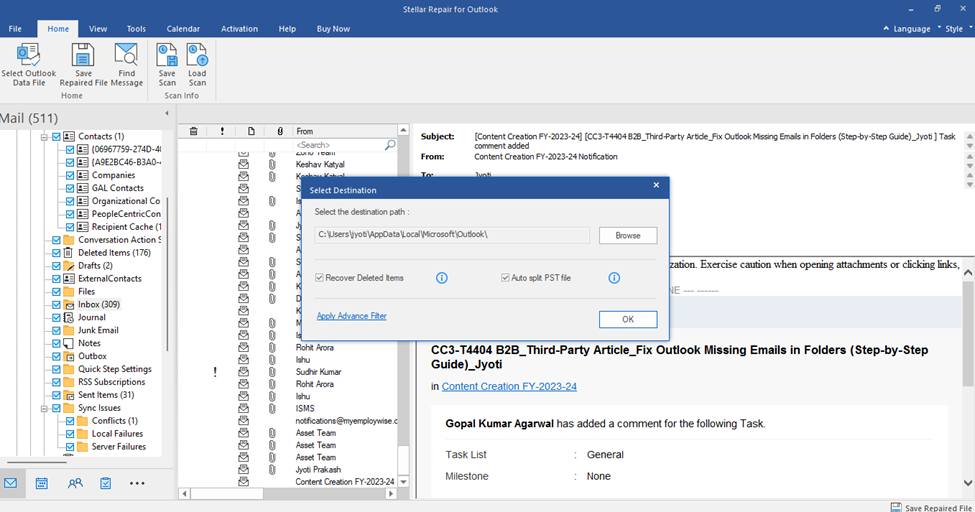Viewport: 975px width, 512px height.
Task: Click info icon beside Recover Deleted Items
Action: (441, 278)
